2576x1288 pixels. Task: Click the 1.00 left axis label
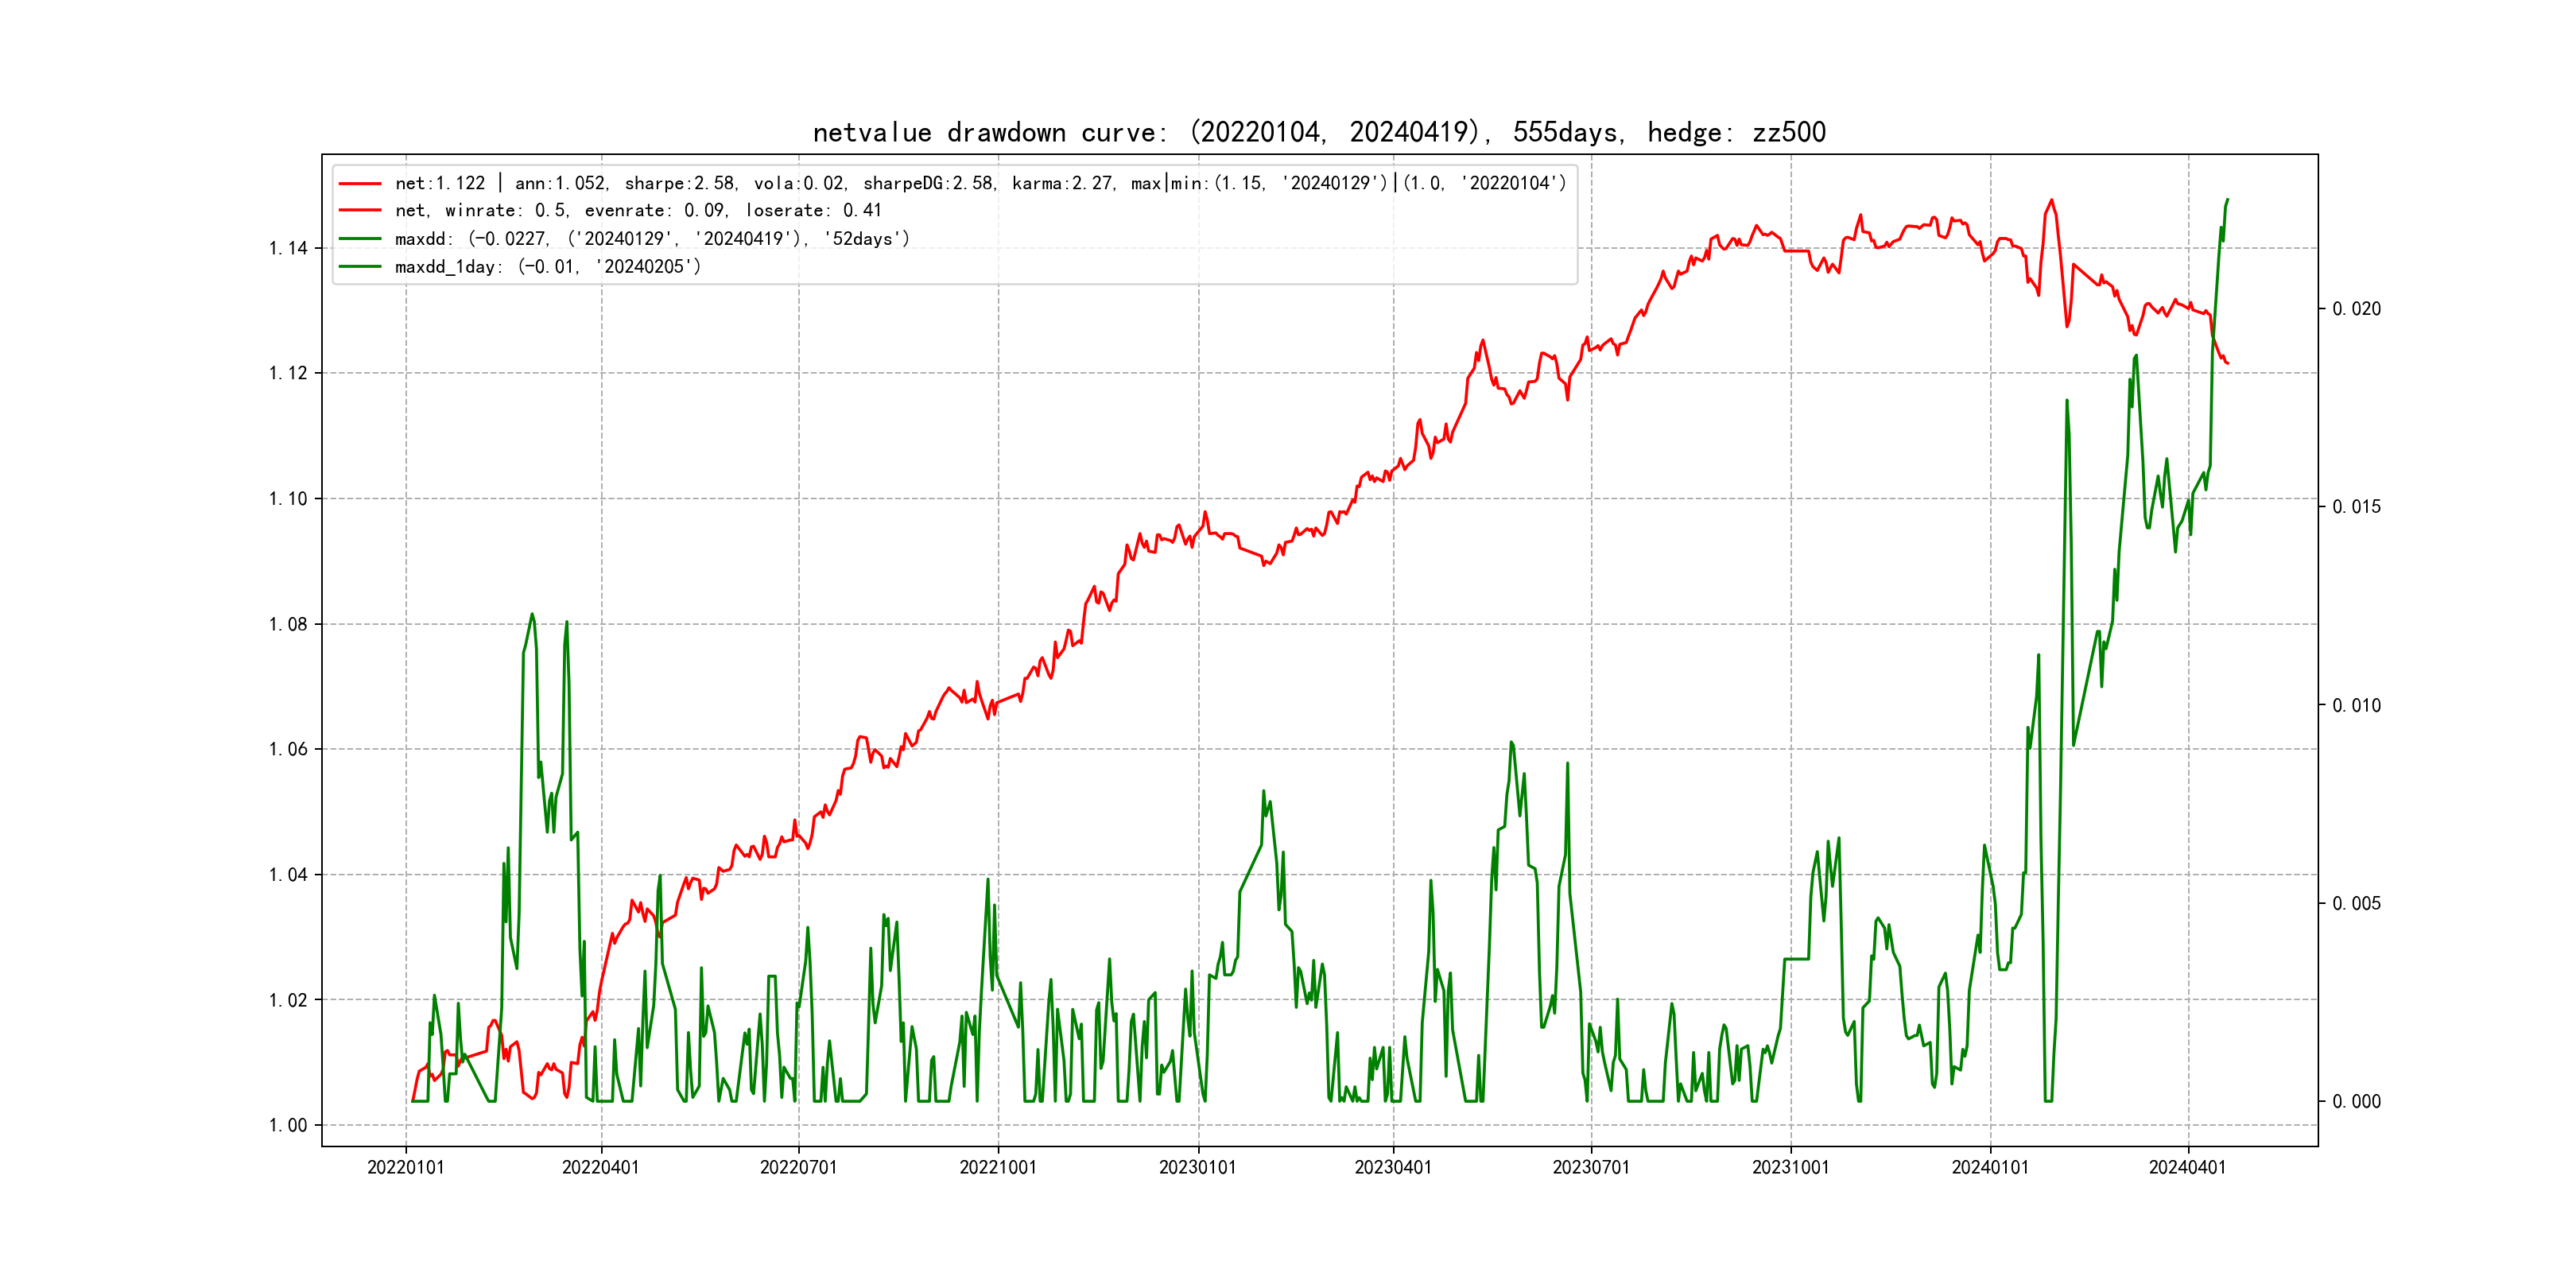pos(288,1125)
